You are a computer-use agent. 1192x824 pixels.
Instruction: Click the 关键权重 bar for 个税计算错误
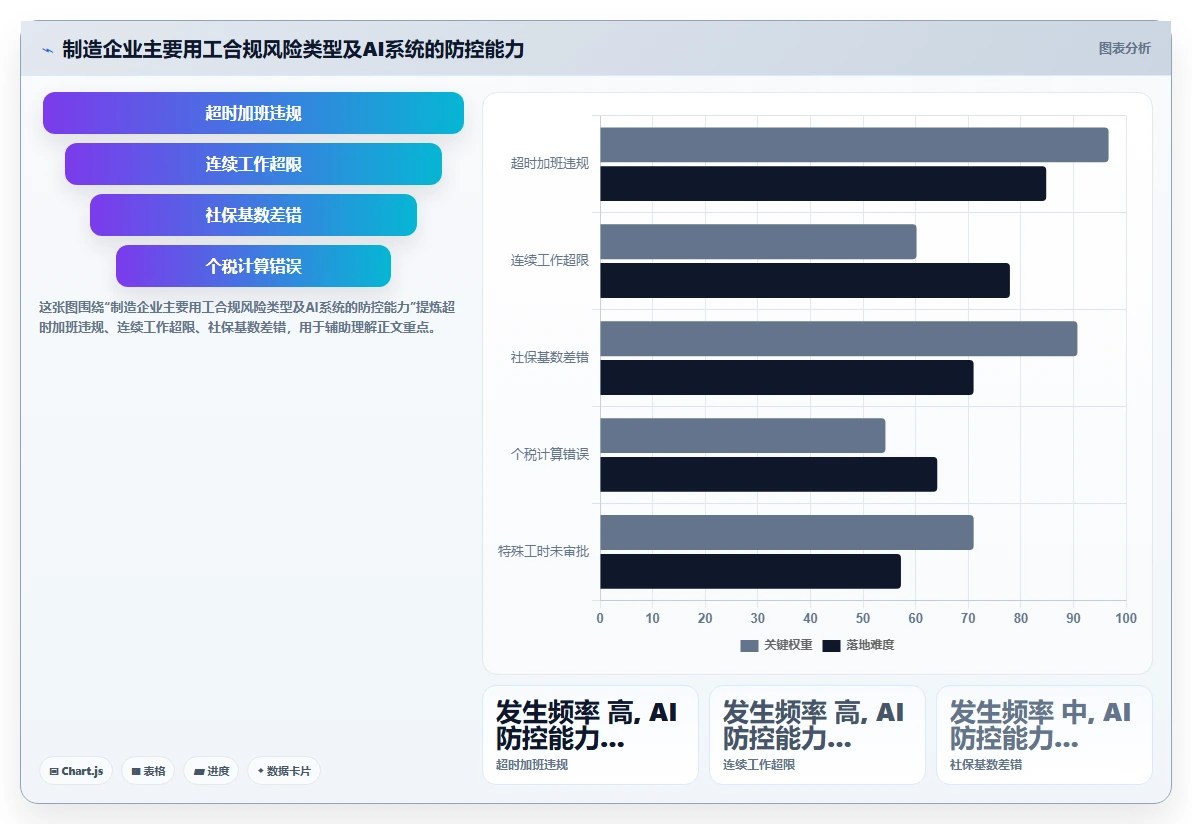pos(743,436)
